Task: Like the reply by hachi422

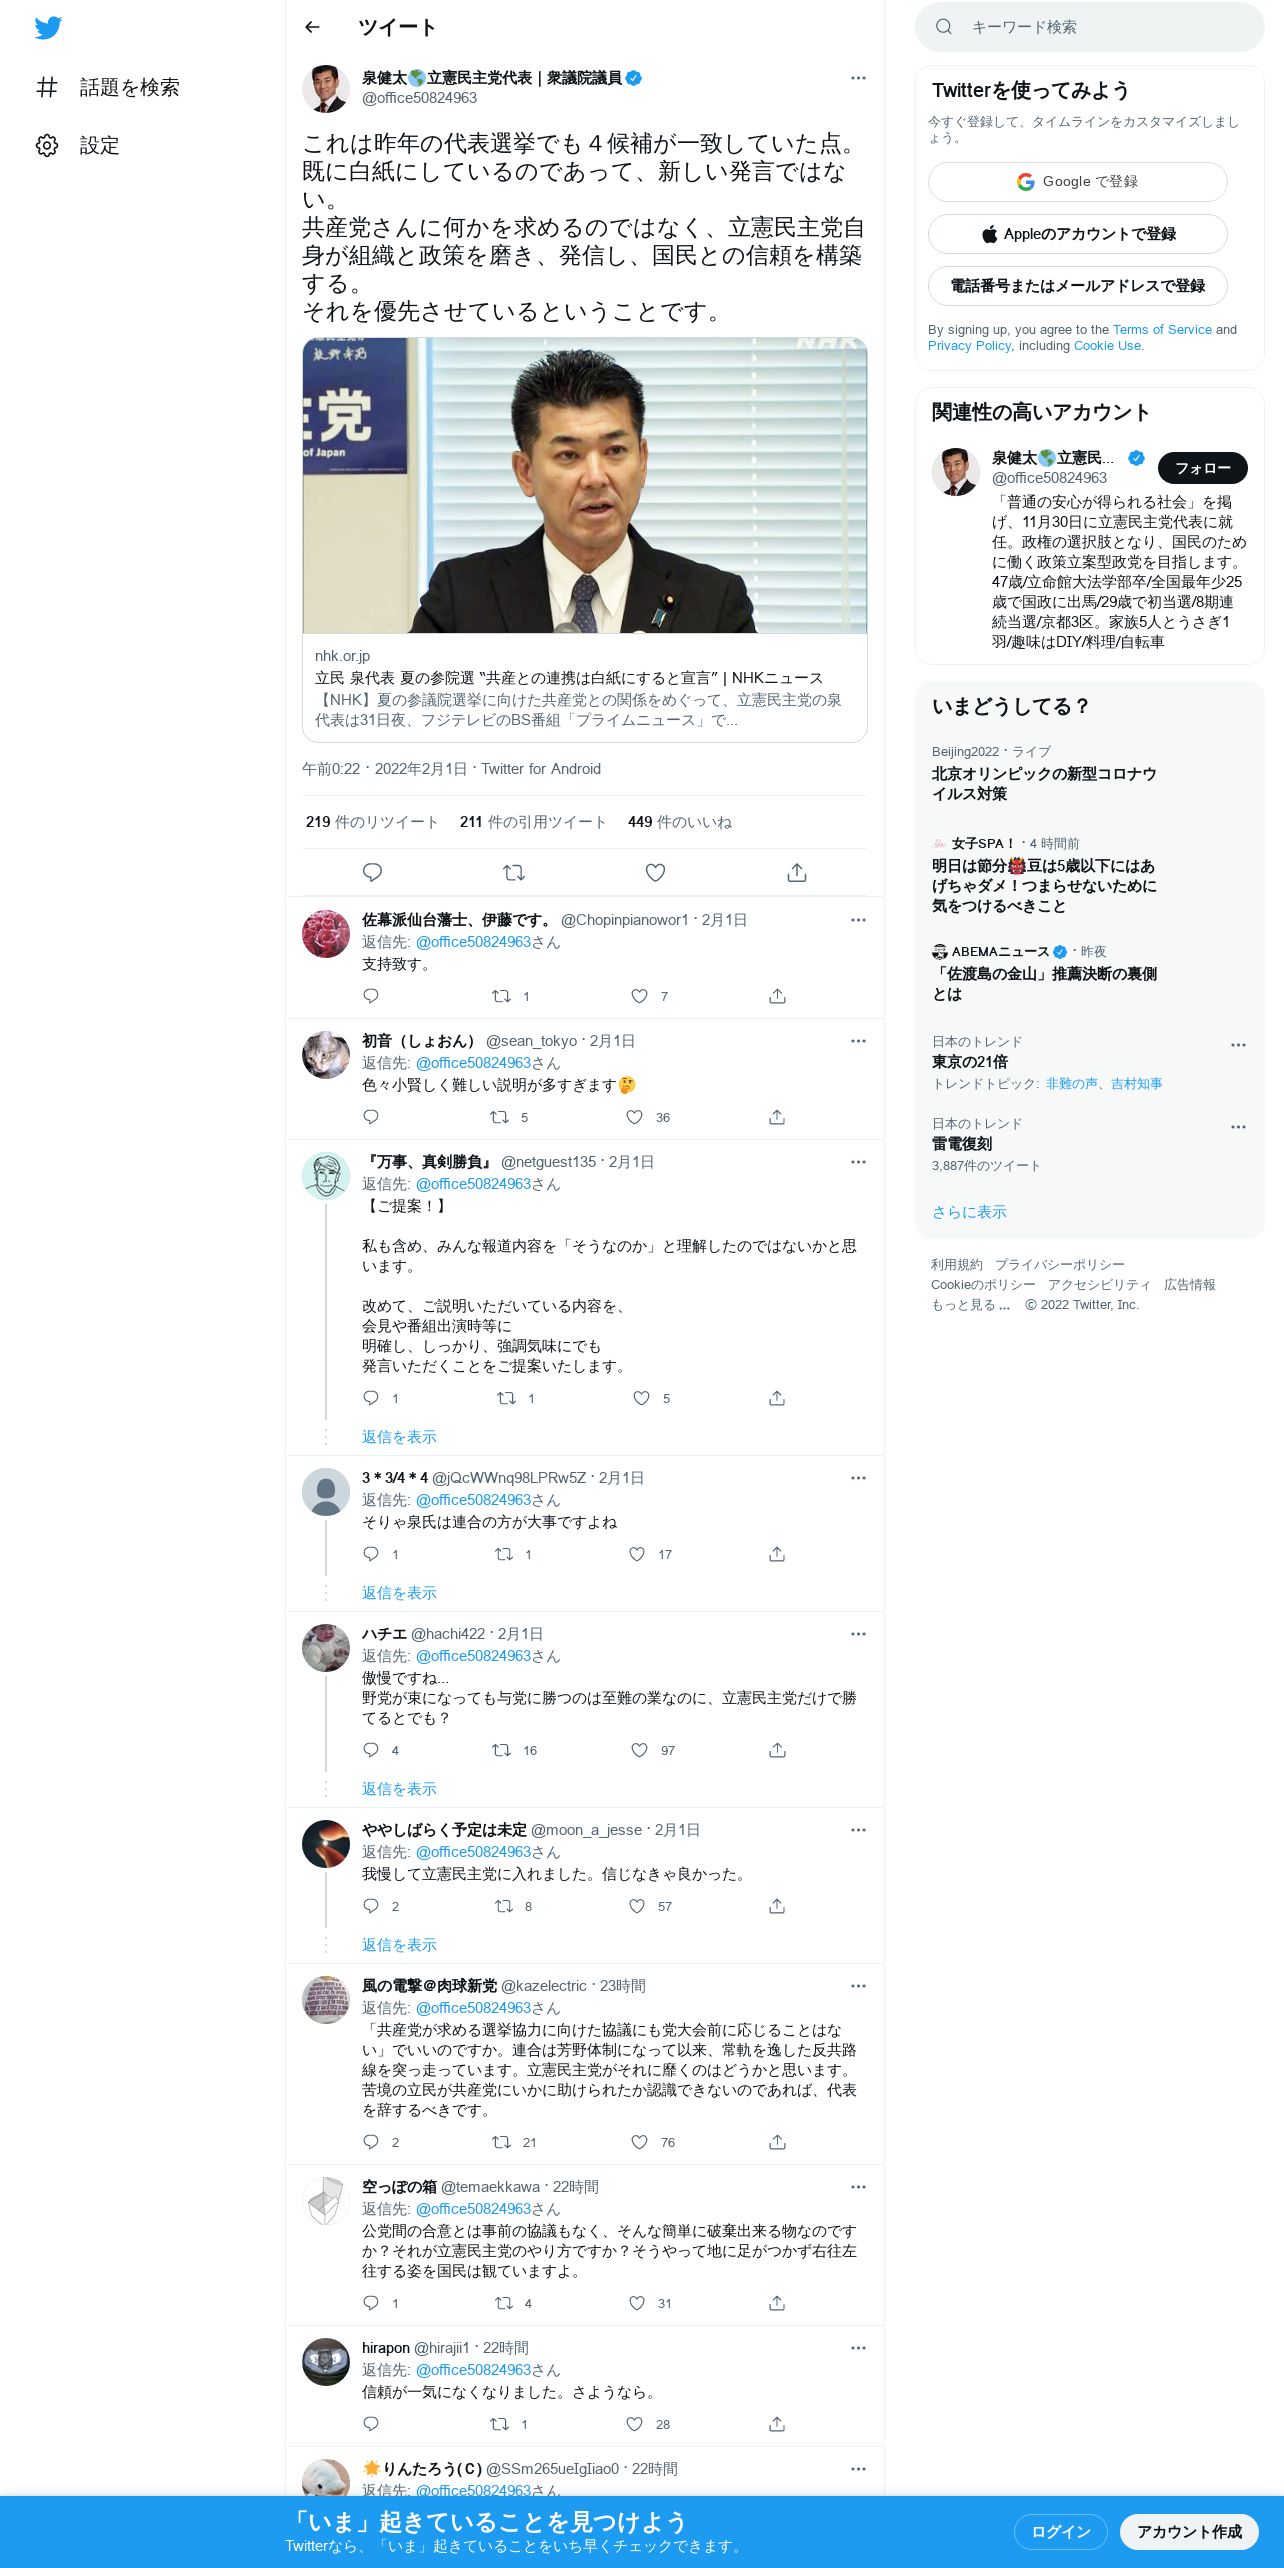Action: pos(640,1750)
